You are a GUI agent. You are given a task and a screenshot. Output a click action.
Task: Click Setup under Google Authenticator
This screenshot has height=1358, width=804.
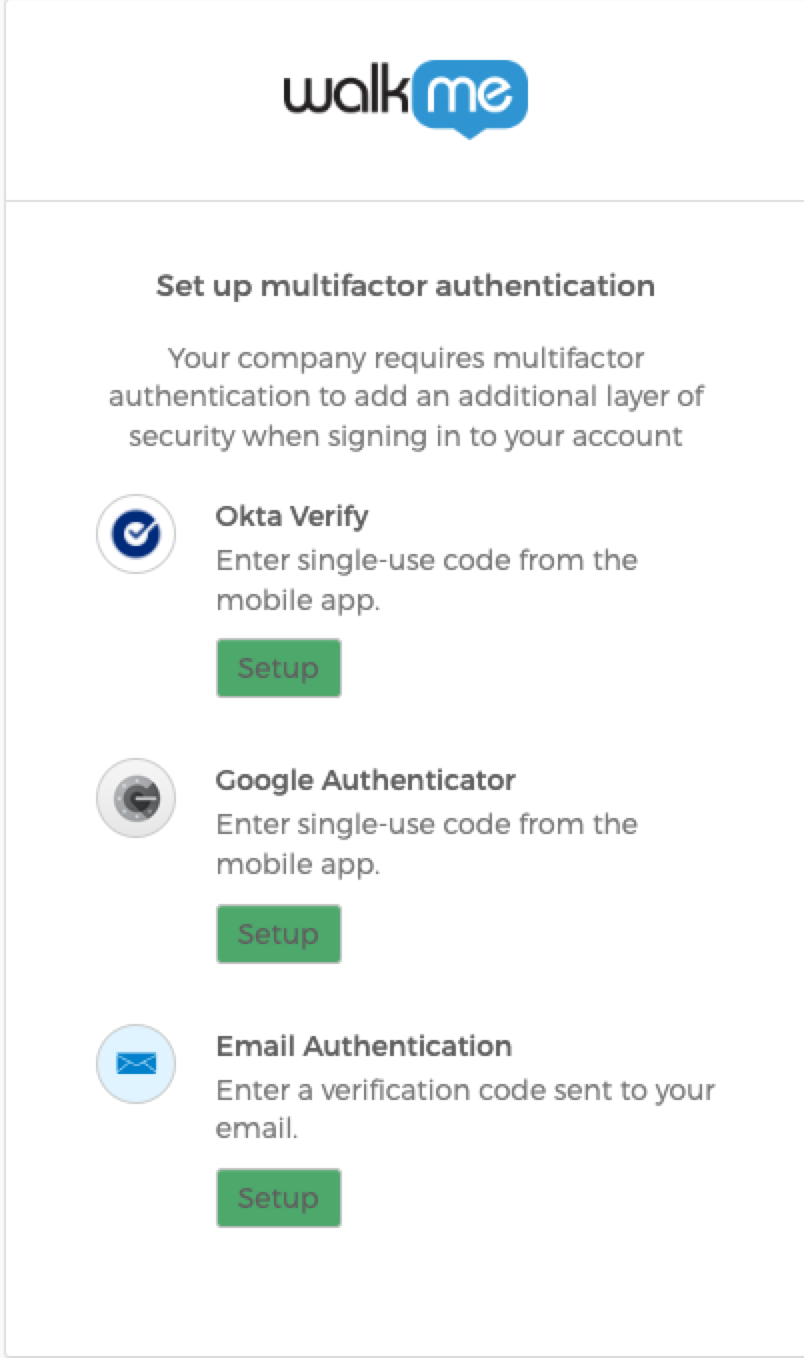(x=278, y=933)
